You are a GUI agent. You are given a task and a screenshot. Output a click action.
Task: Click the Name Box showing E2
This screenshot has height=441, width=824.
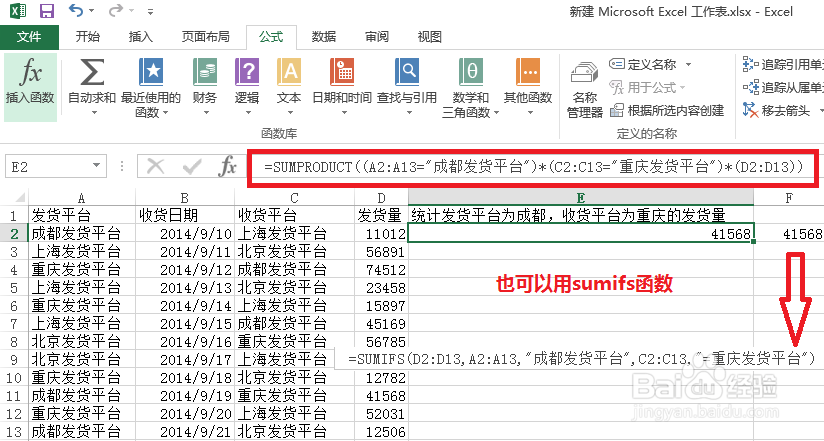click(48, 167)
